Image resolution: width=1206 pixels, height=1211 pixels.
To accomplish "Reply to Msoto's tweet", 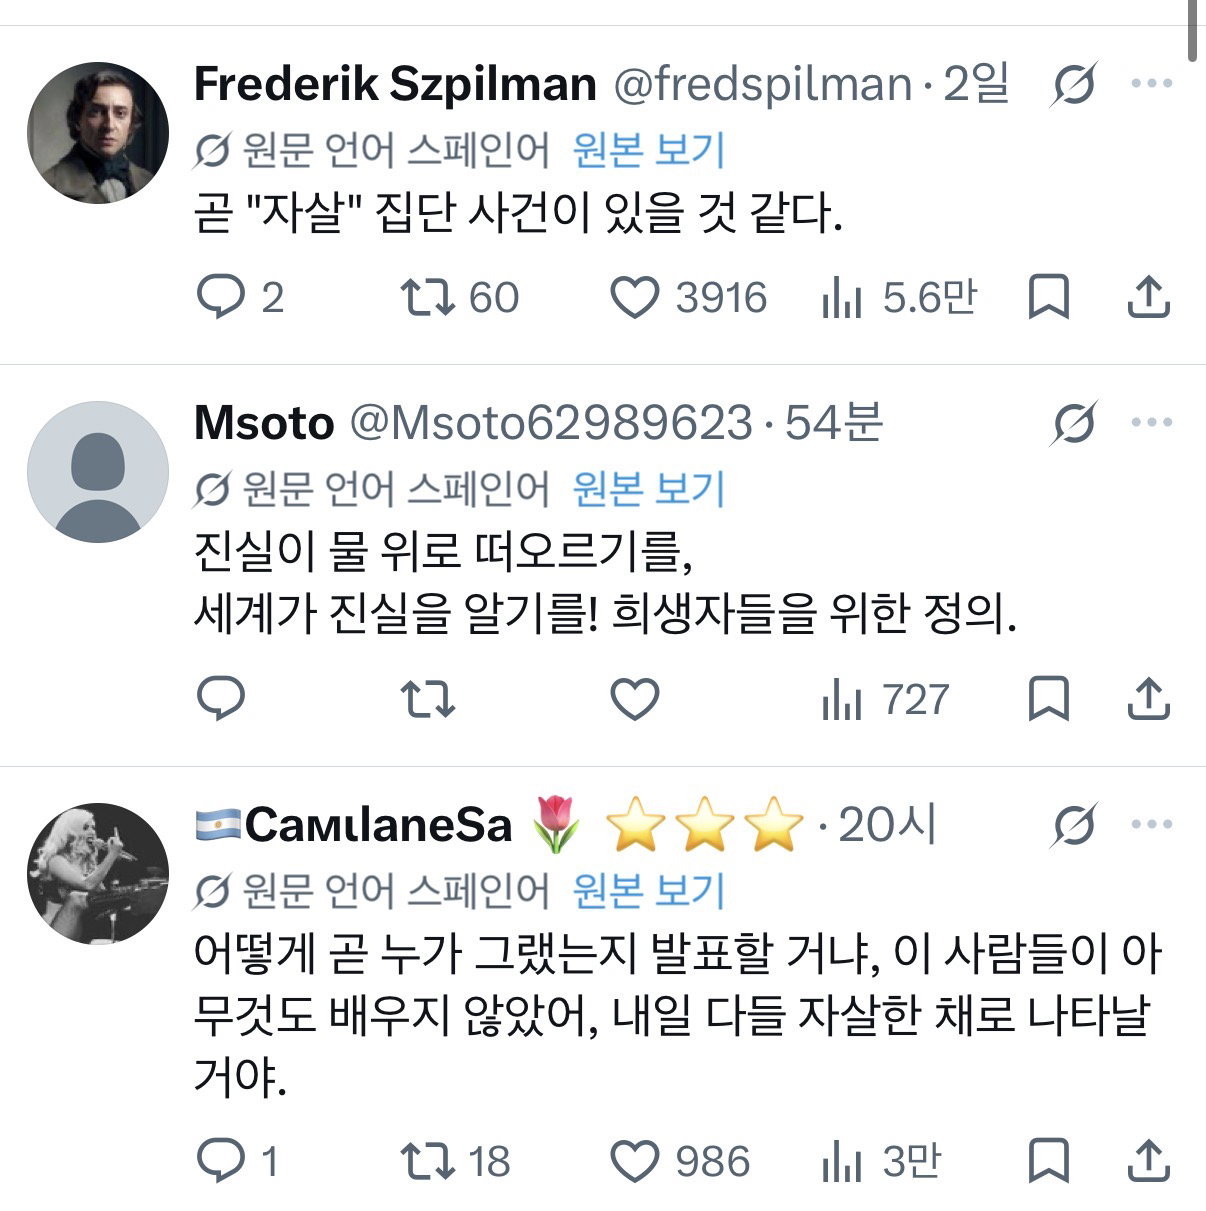I will pyautogui.click(x=221, y=699).
